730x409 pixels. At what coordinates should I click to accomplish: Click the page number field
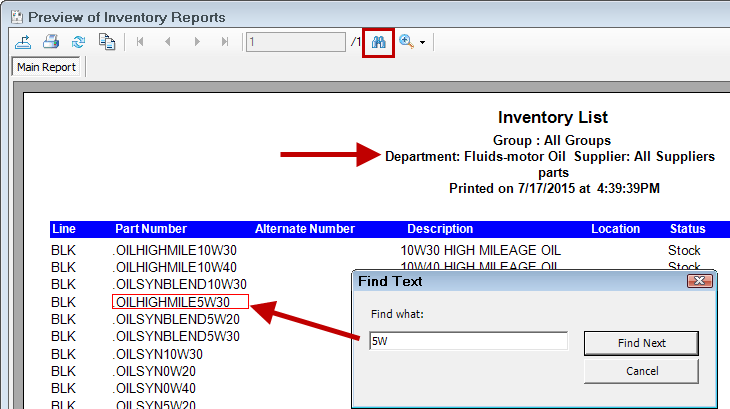point(295,42)
